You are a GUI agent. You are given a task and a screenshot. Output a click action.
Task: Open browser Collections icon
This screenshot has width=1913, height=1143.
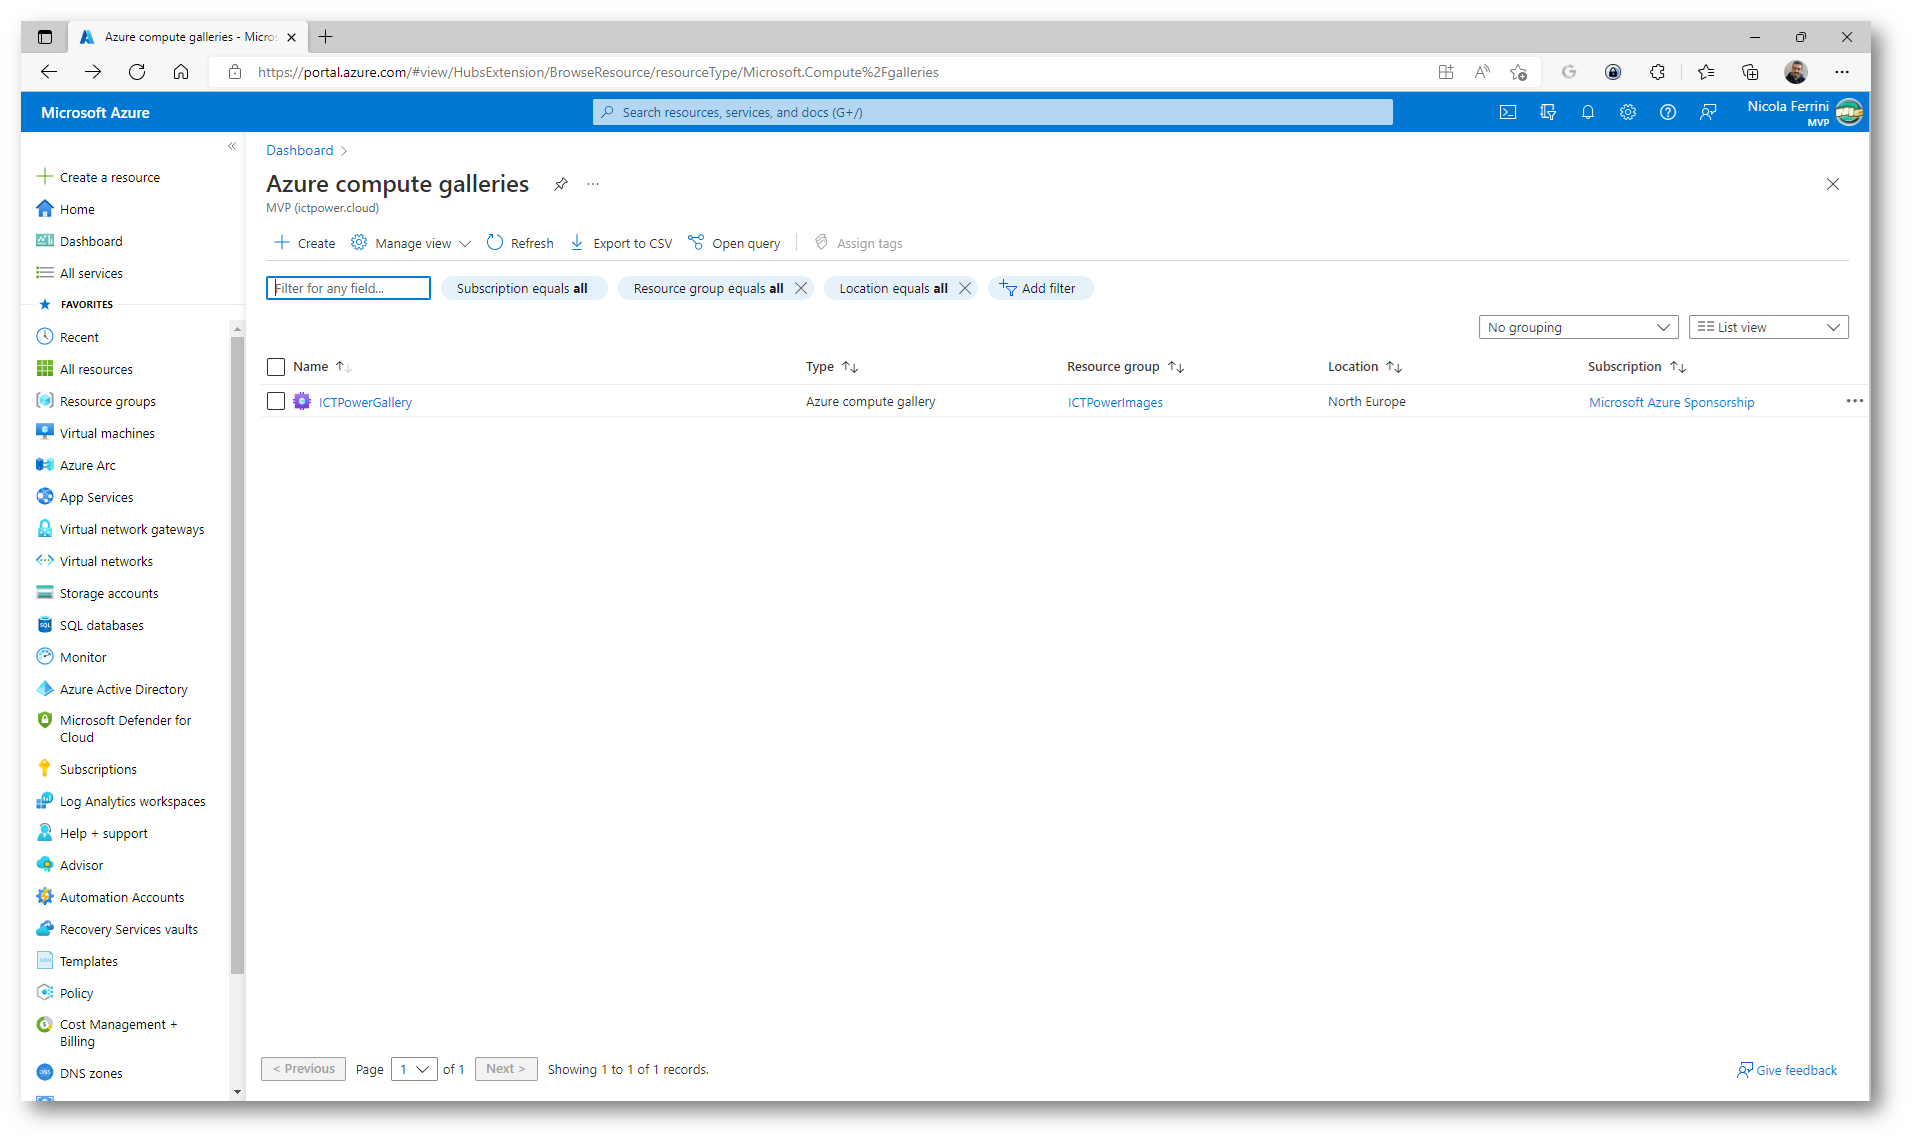click(x=1750, y=72)
